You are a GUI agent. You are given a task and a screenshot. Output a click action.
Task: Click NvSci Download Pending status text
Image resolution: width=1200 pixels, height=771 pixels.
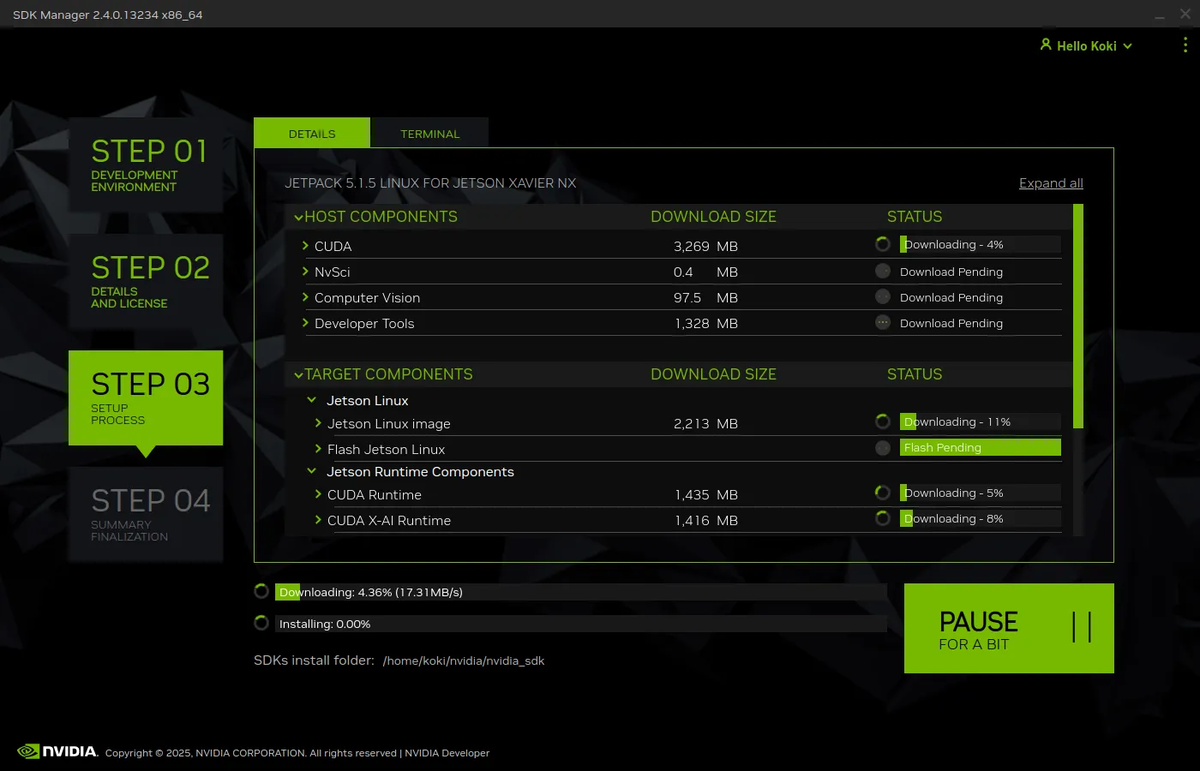click(x=951, y=272)
